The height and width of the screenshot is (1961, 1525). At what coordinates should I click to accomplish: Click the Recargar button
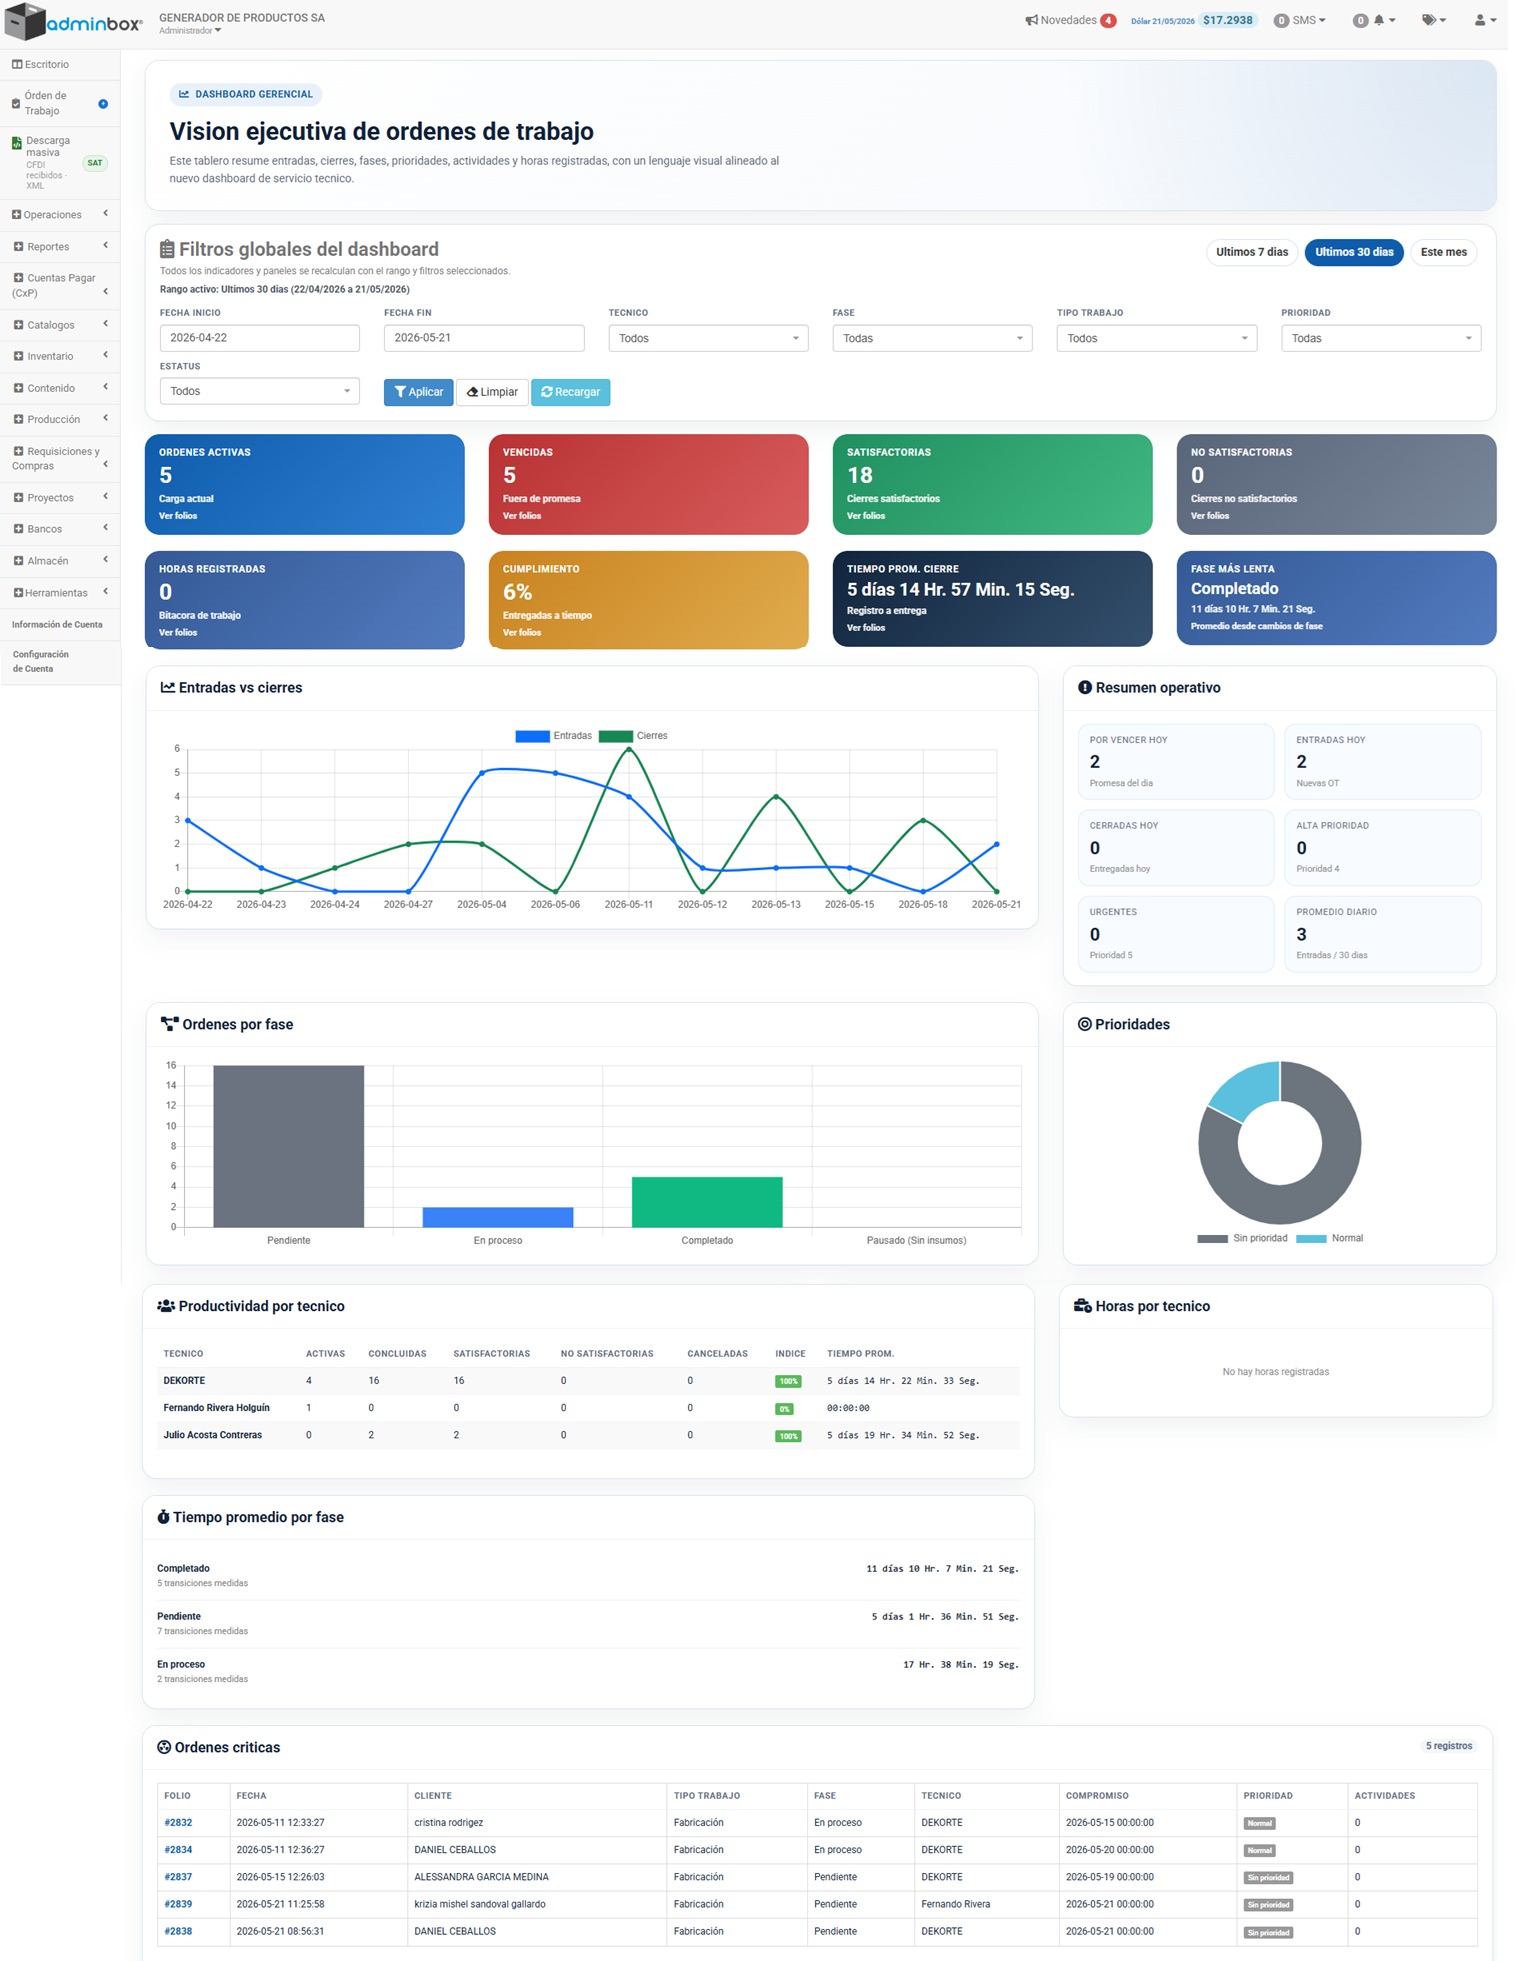pyautogui.click(x=570, y=392)
